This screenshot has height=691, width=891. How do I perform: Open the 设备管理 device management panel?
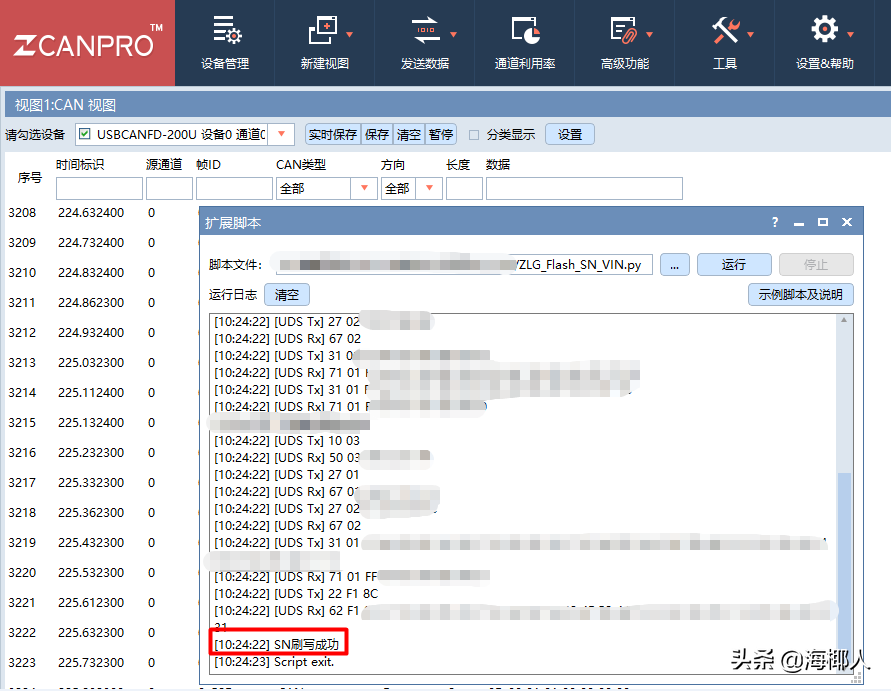tap(228, 42)
